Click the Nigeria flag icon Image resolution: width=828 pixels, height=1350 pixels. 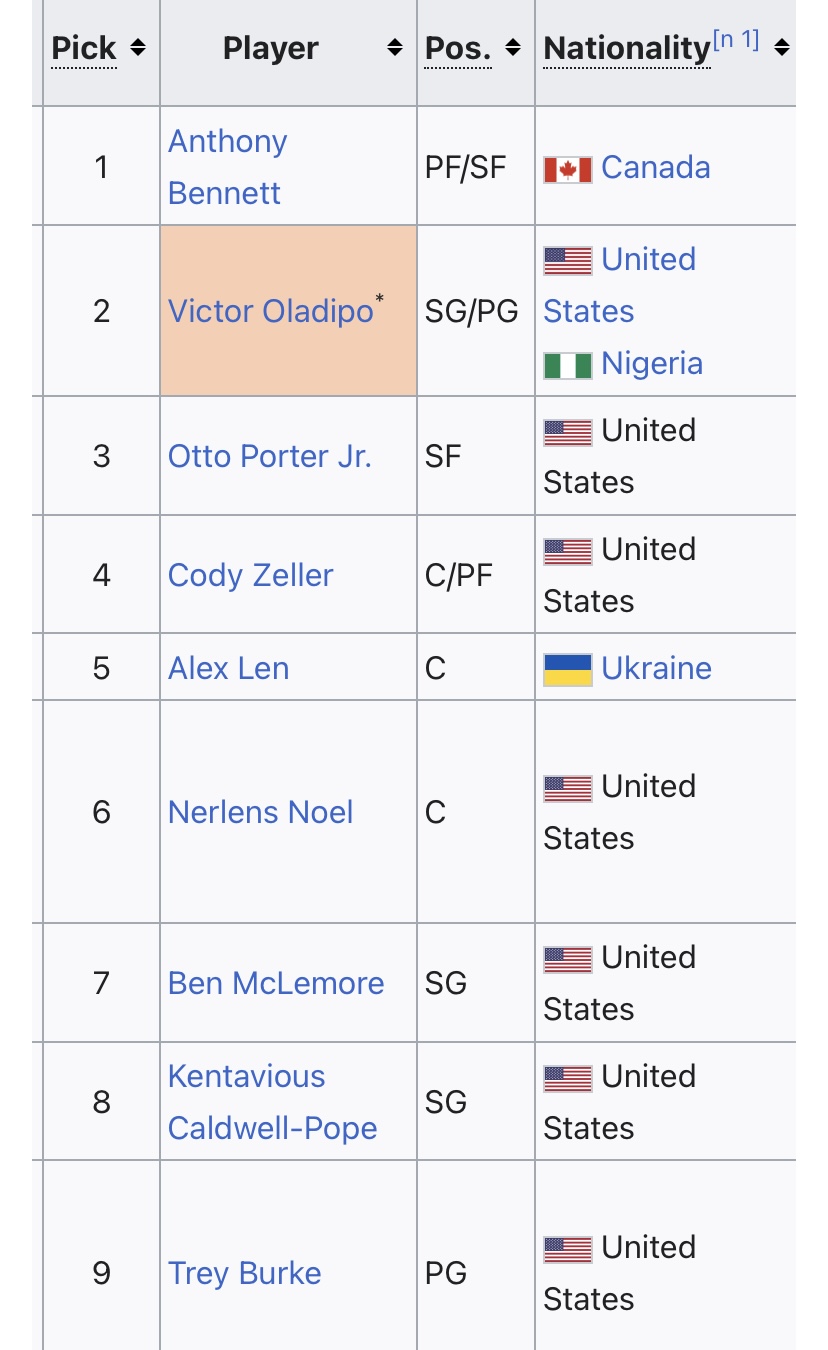click(568, 364)
